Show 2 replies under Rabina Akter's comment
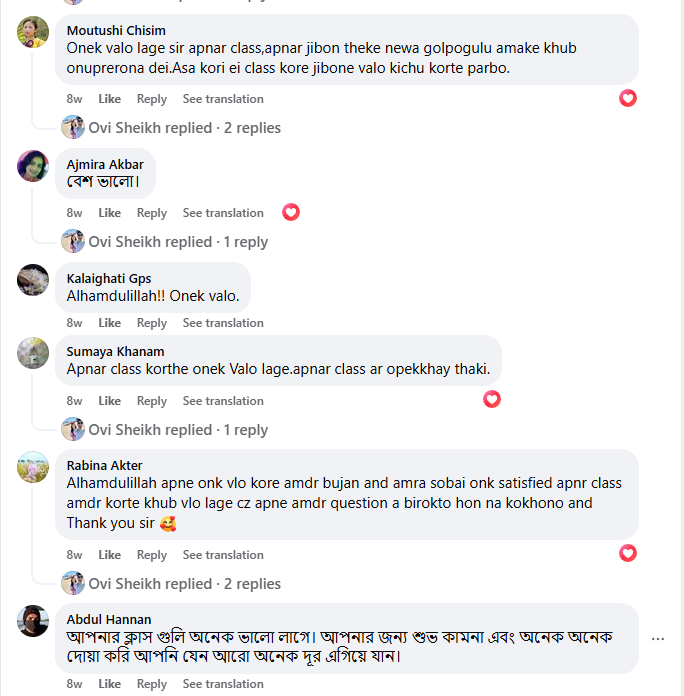The height and width of the screenshot is (696, 684). [185, 584]
